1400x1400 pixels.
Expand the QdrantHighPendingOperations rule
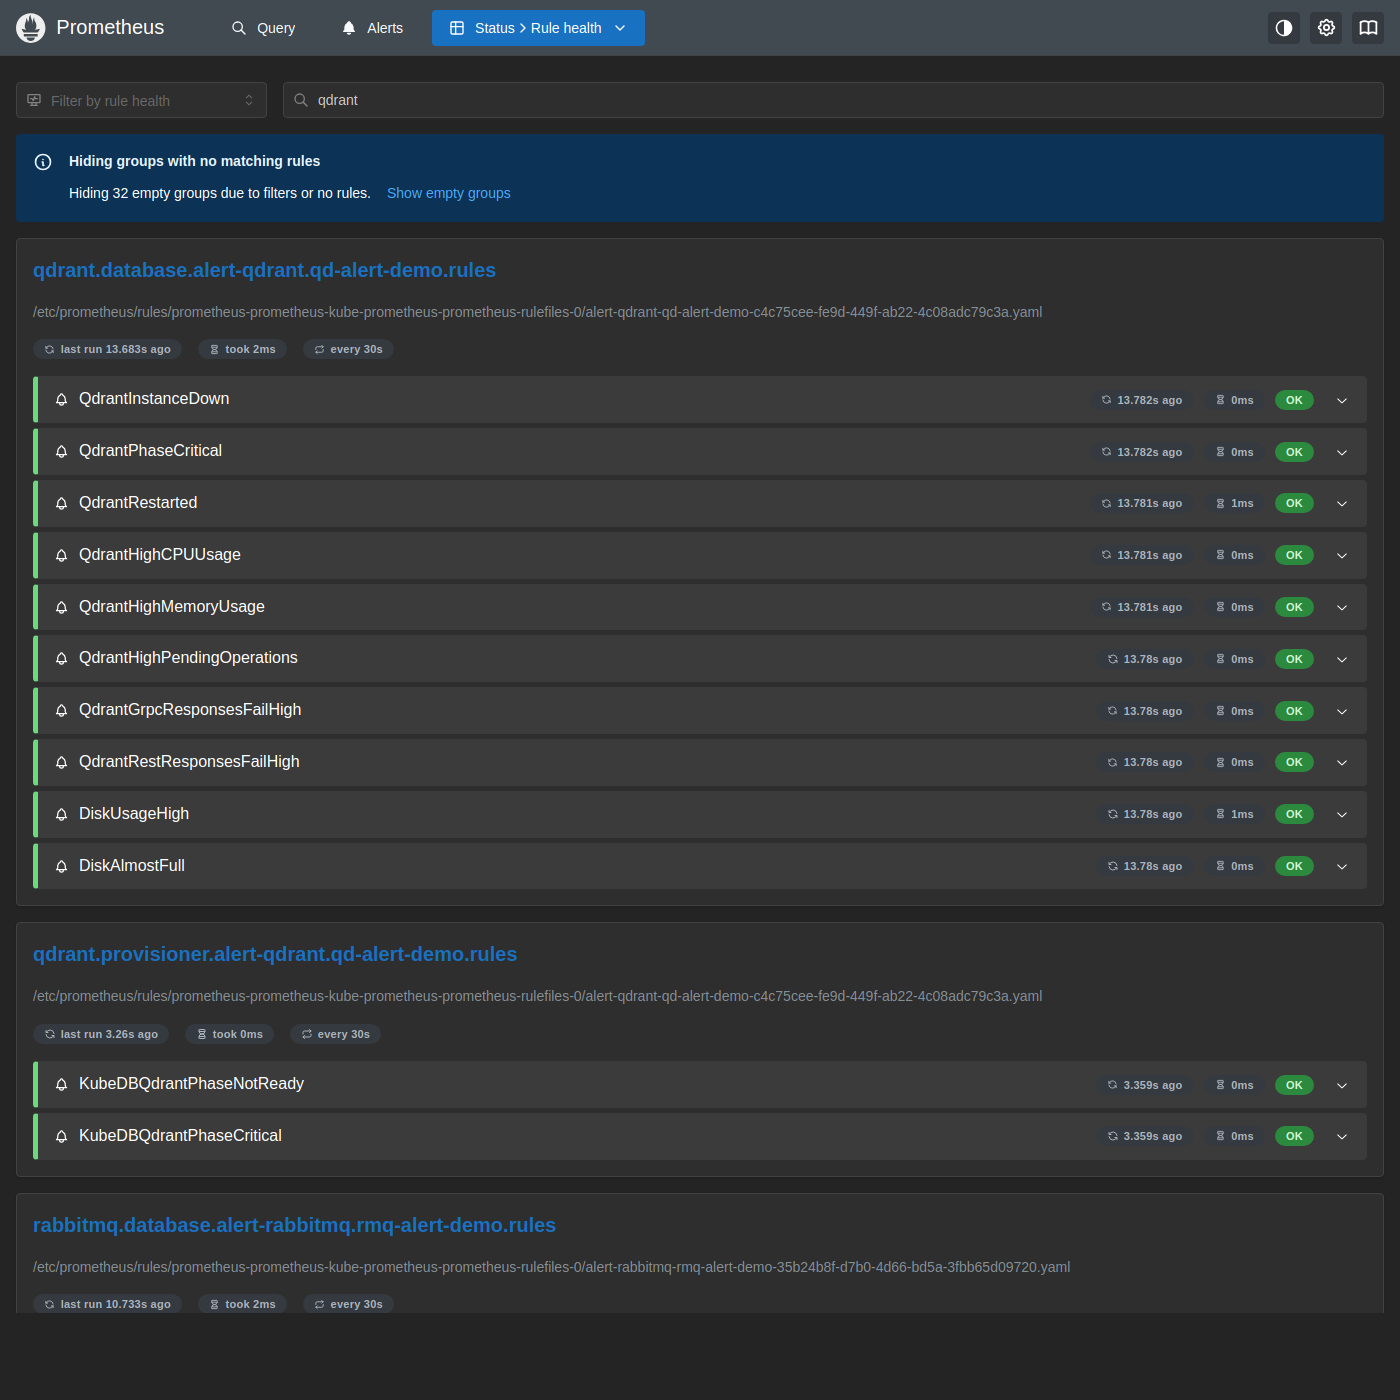[1342, 659]
